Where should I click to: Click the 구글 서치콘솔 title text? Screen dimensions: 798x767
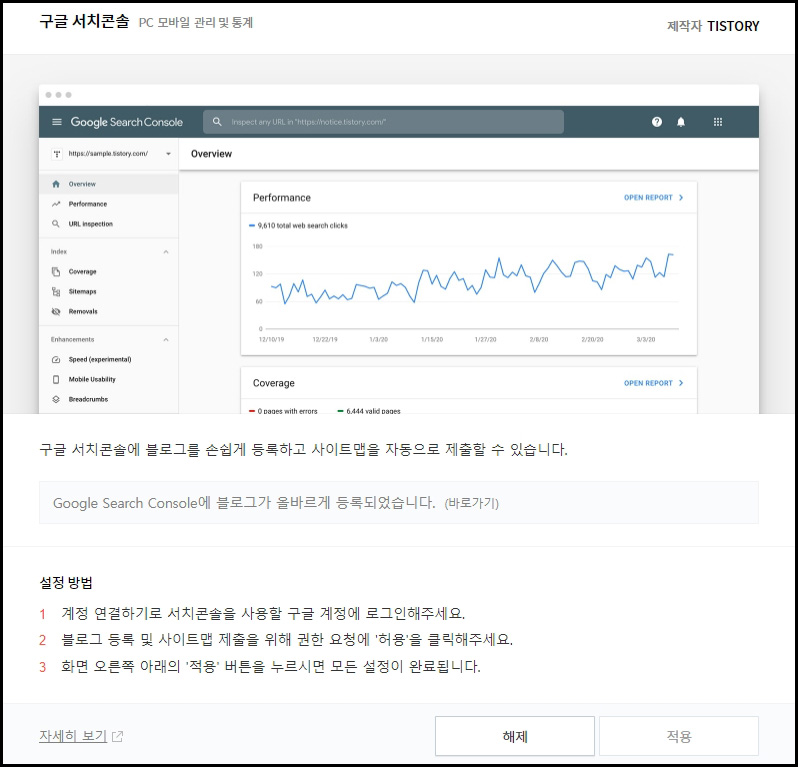pos(84,21)
